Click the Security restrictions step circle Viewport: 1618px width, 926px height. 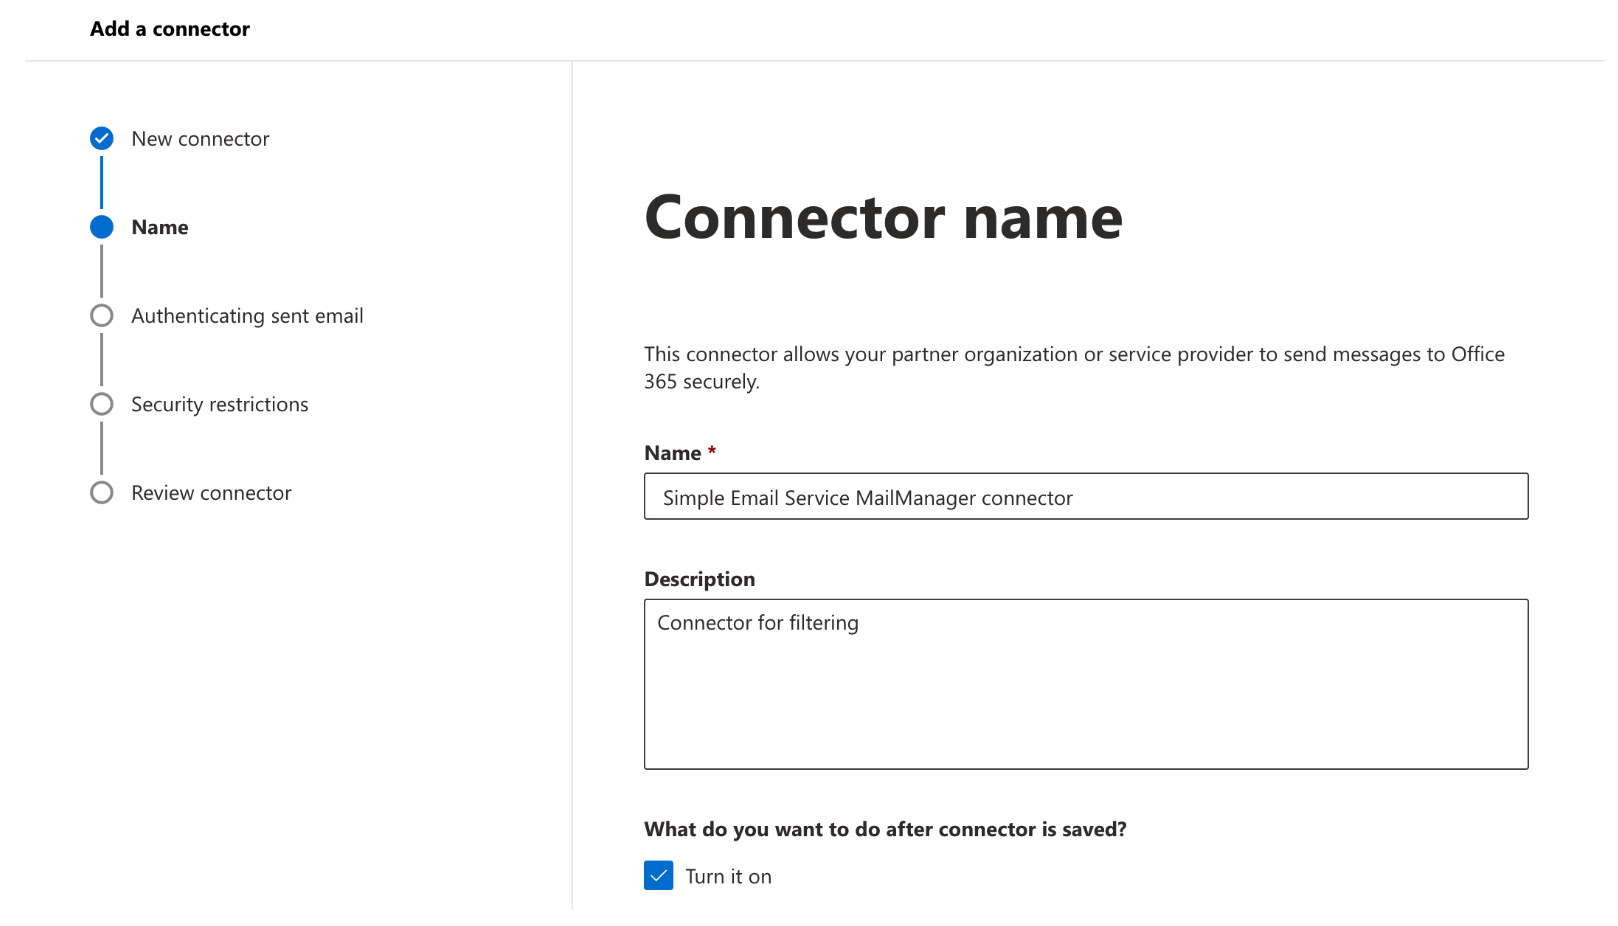pyautogui.click(x=101, y=404)
